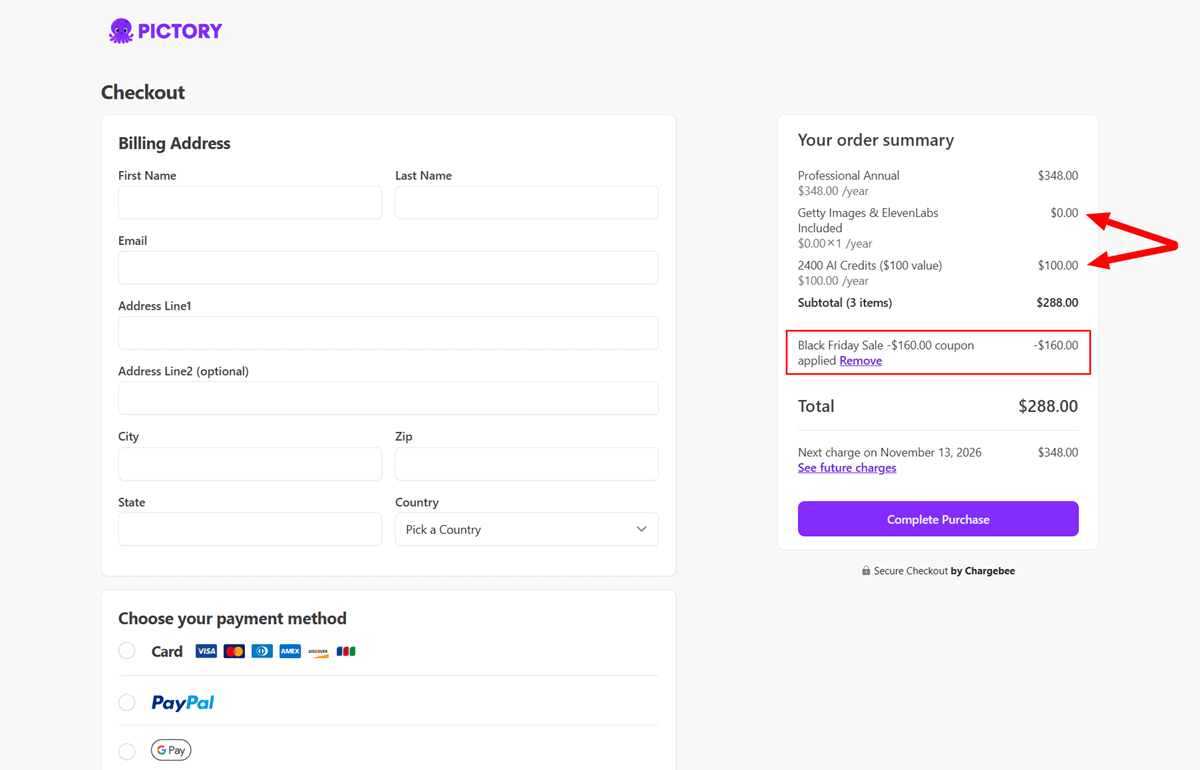Click the Pictory octopus logo
Viewport: 1200px width, 770px height.
click(121, 31)
